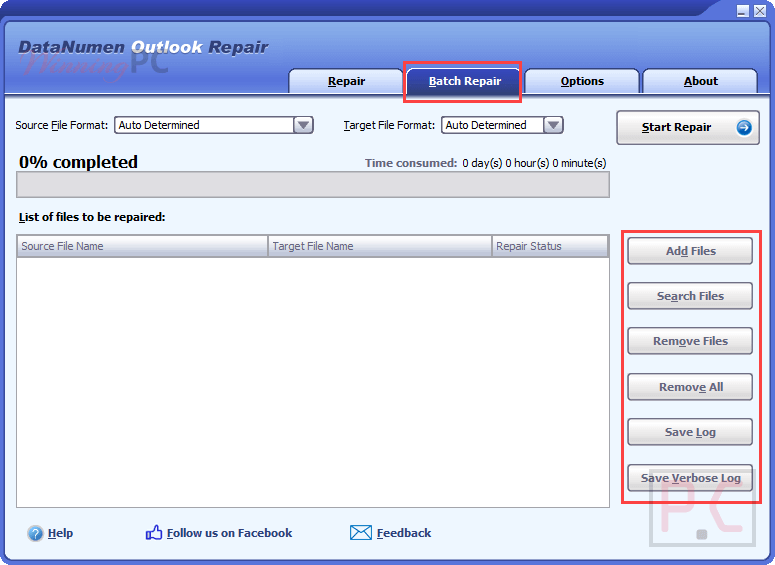Select the Source File Format combo box field

click(x=214, y=125)
